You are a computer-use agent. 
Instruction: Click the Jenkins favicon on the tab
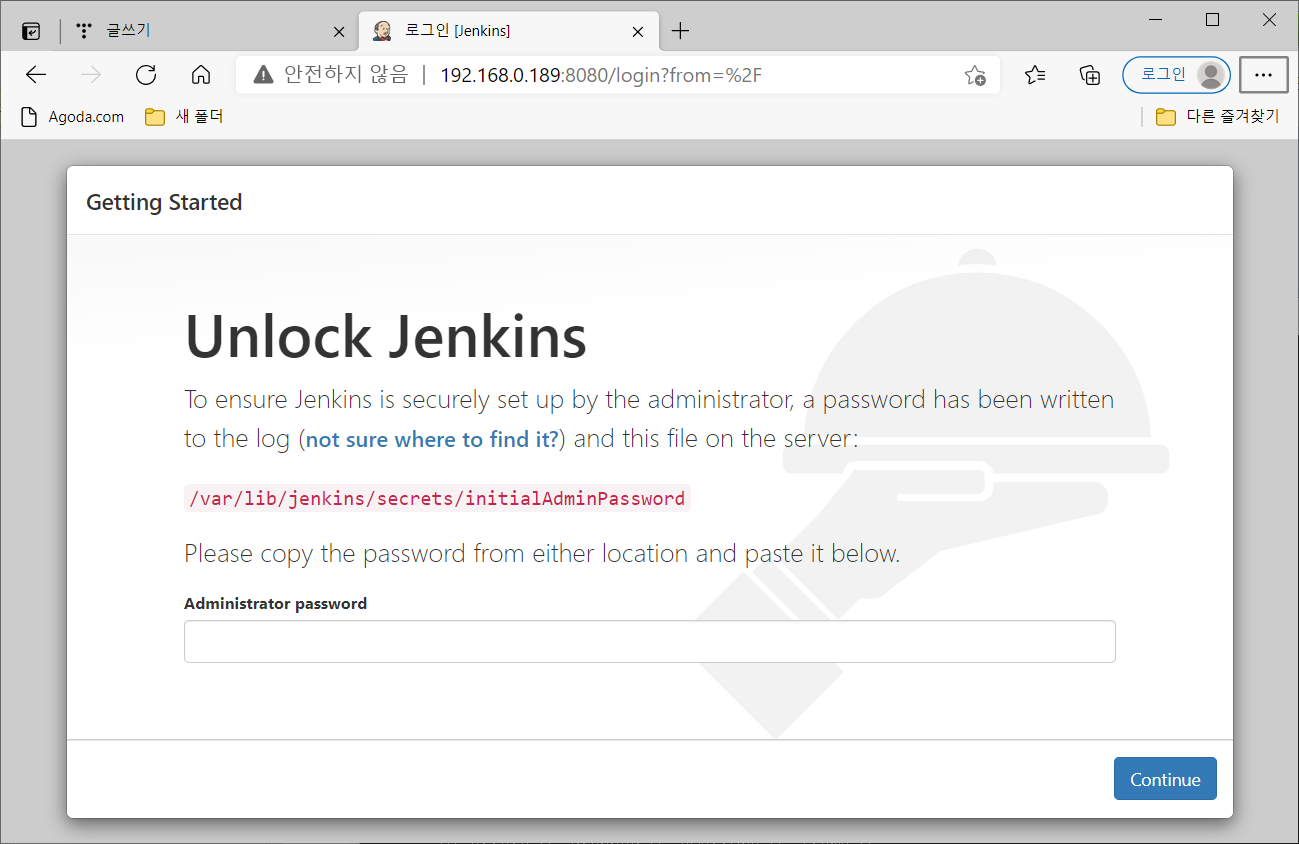tap(382, 31)
